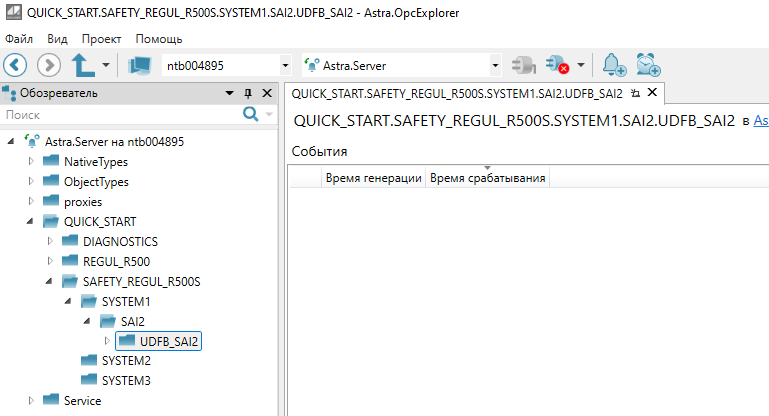Open the Проект menu
The width and height of the screenshot is (769, 416).
click(x=101, y=39)
